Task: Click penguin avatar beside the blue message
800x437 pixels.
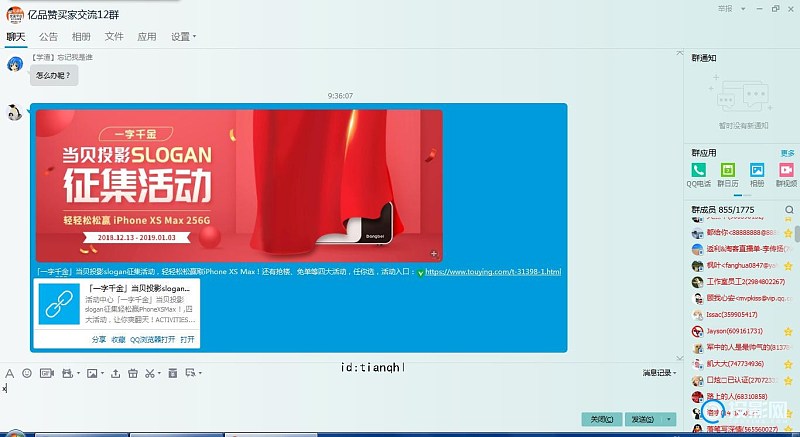Action: 14,112
